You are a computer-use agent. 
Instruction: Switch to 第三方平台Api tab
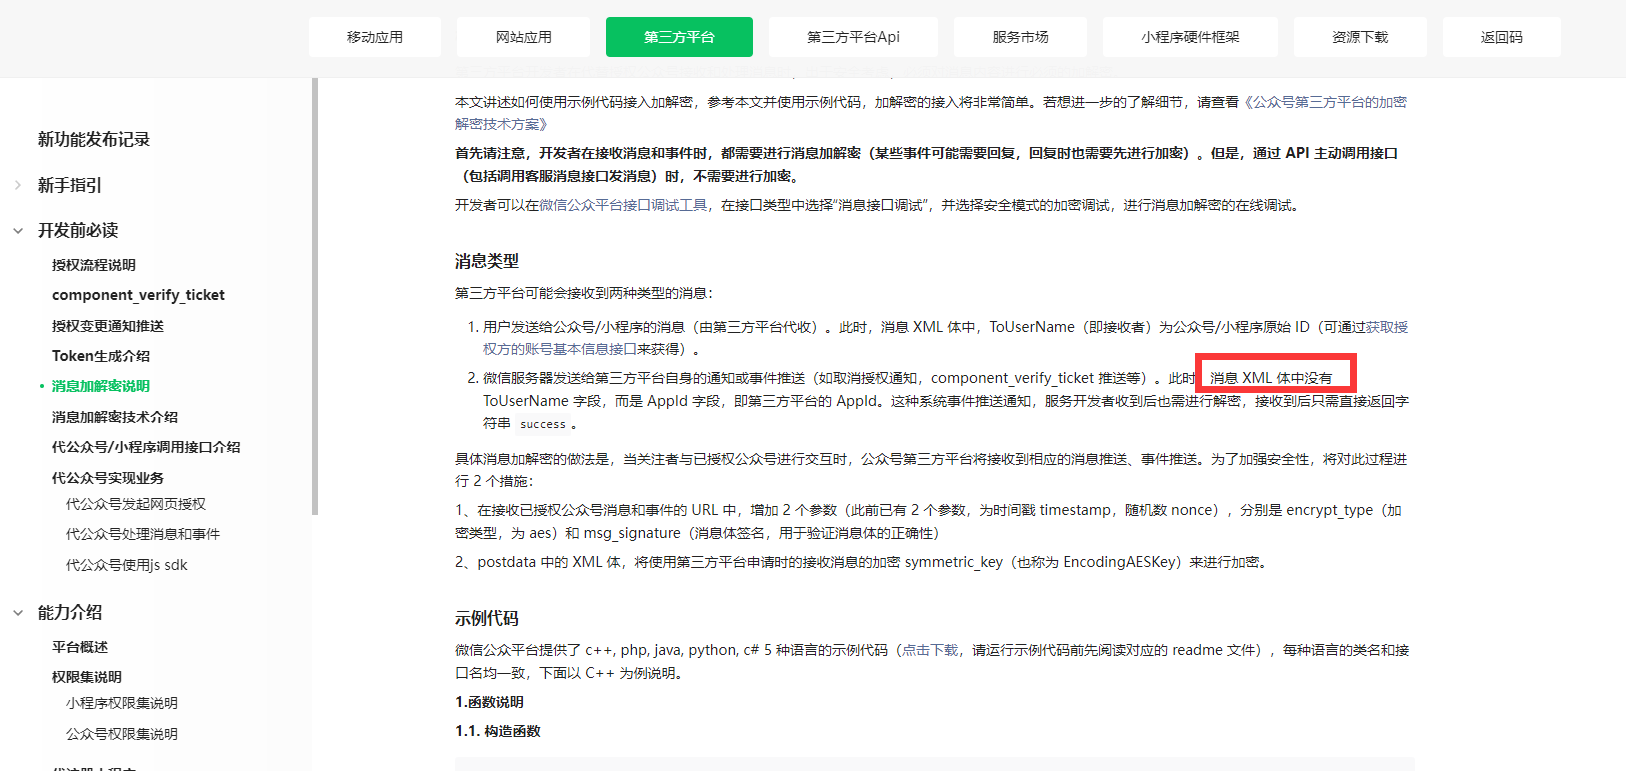853,37
